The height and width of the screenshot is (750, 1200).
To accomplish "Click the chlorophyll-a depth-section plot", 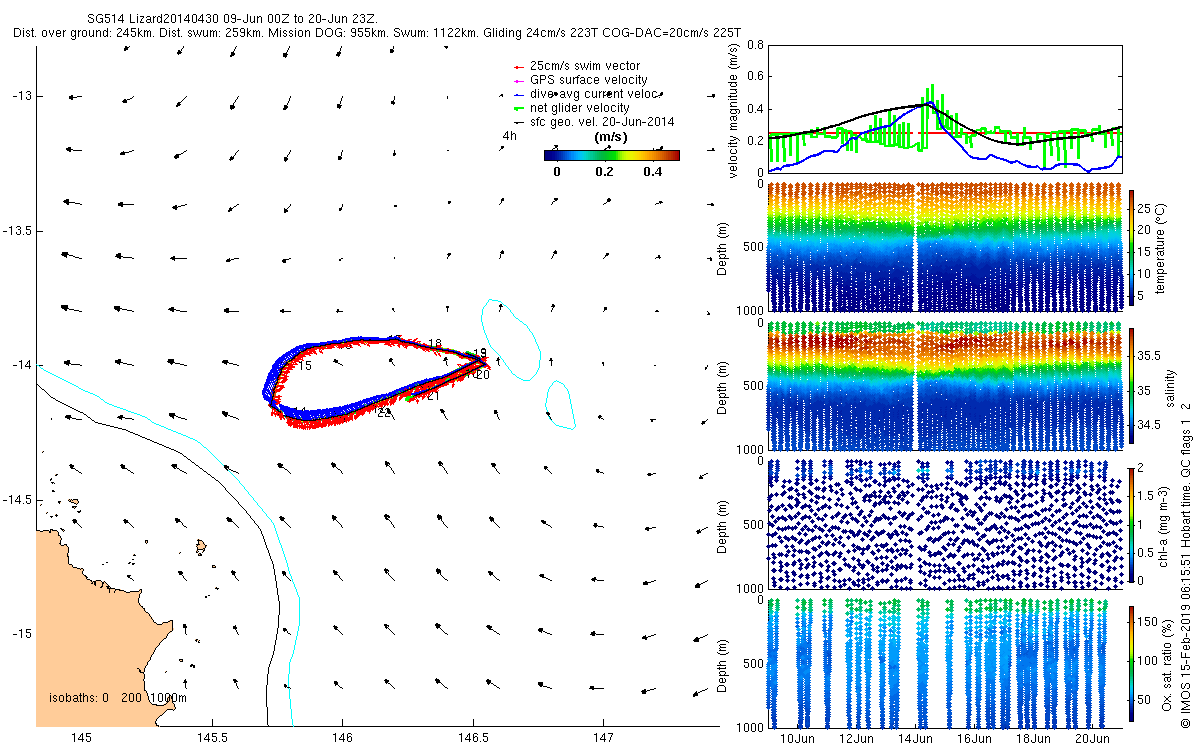I will (944, 524).
